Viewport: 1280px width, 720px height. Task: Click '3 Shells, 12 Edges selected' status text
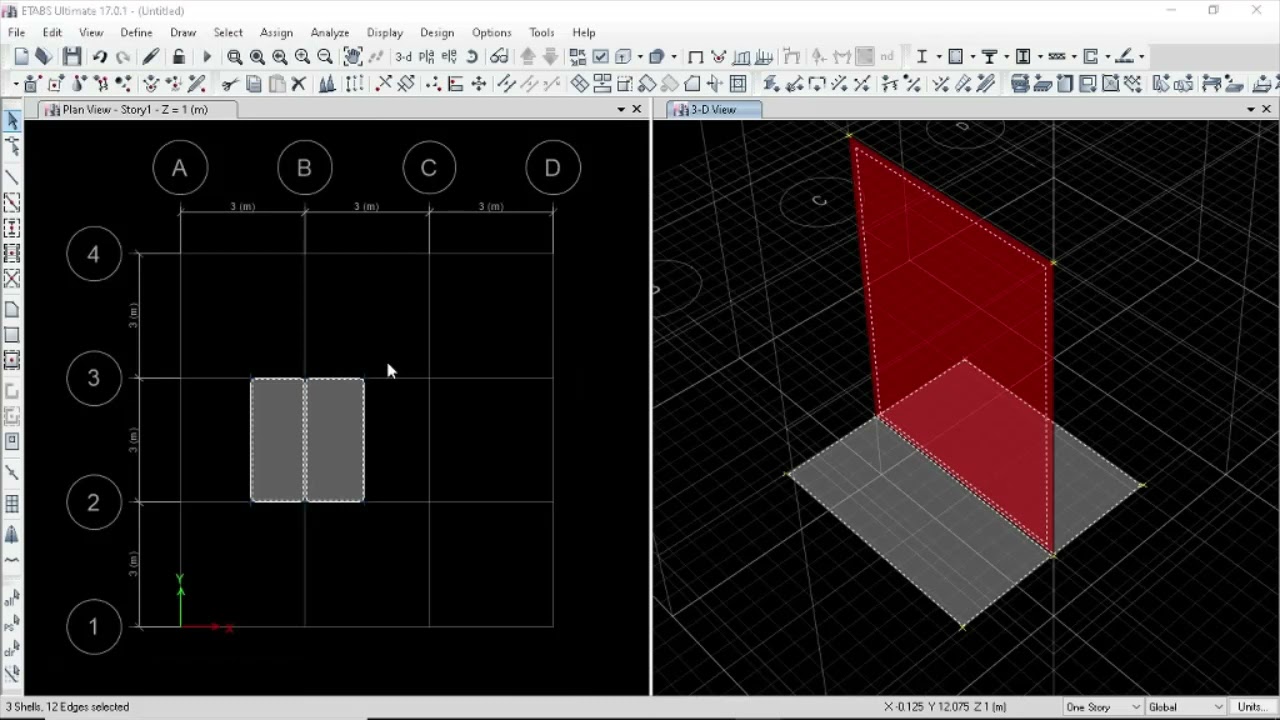pos(68,707)
